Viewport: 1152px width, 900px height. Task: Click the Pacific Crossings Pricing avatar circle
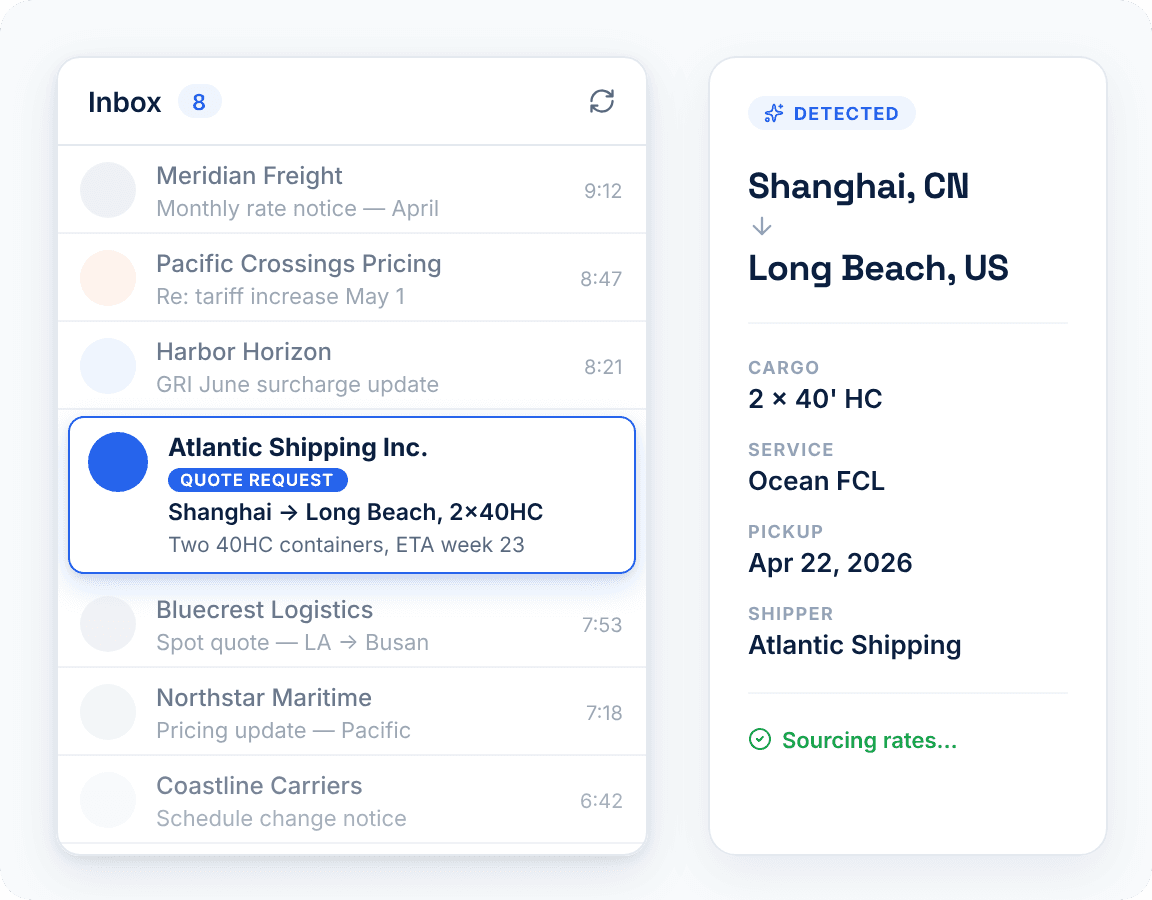108,278
